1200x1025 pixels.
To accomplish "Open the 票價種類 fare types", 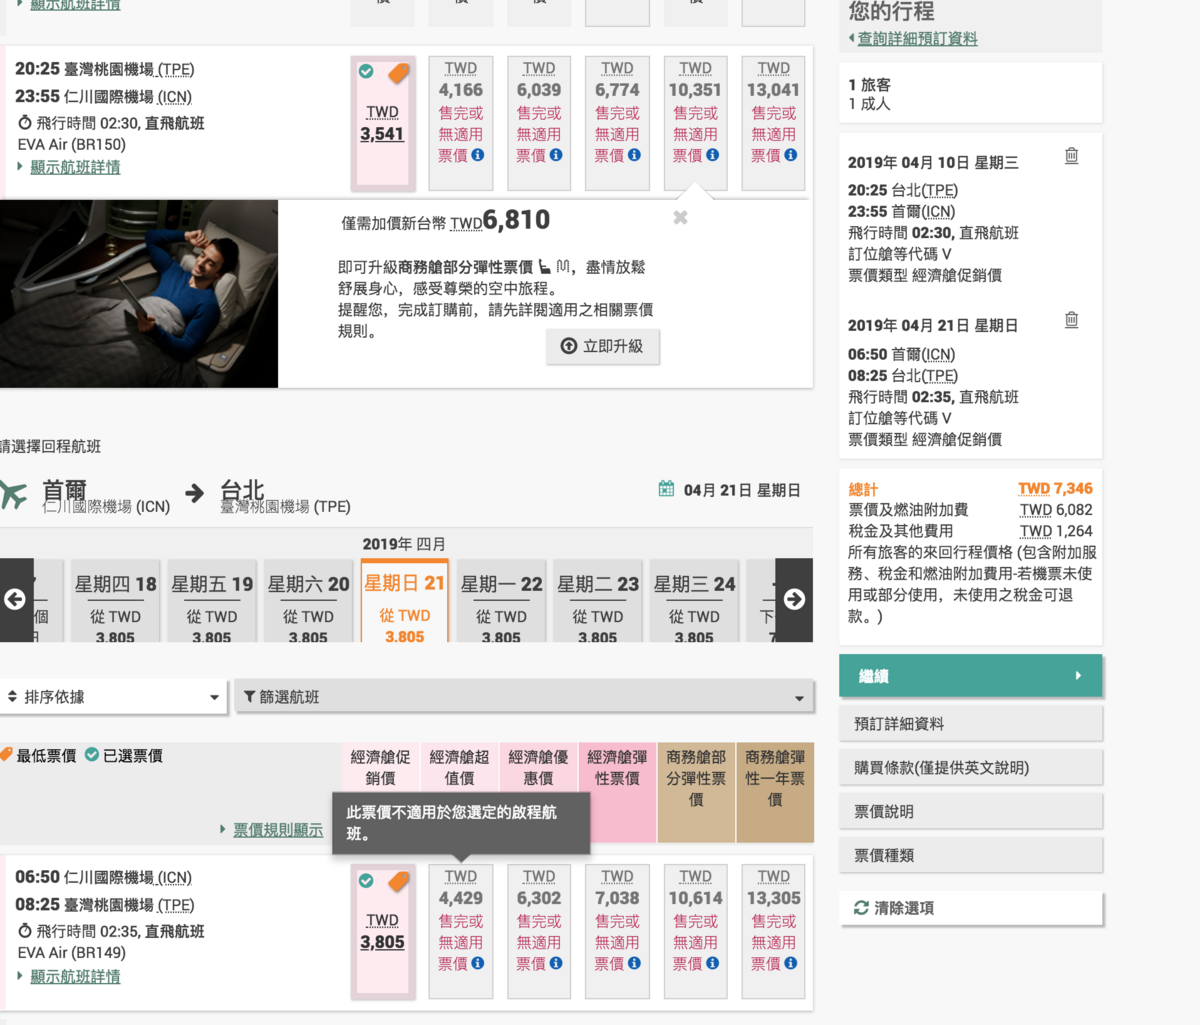I will pyautogui.click(x=971, y=856).
